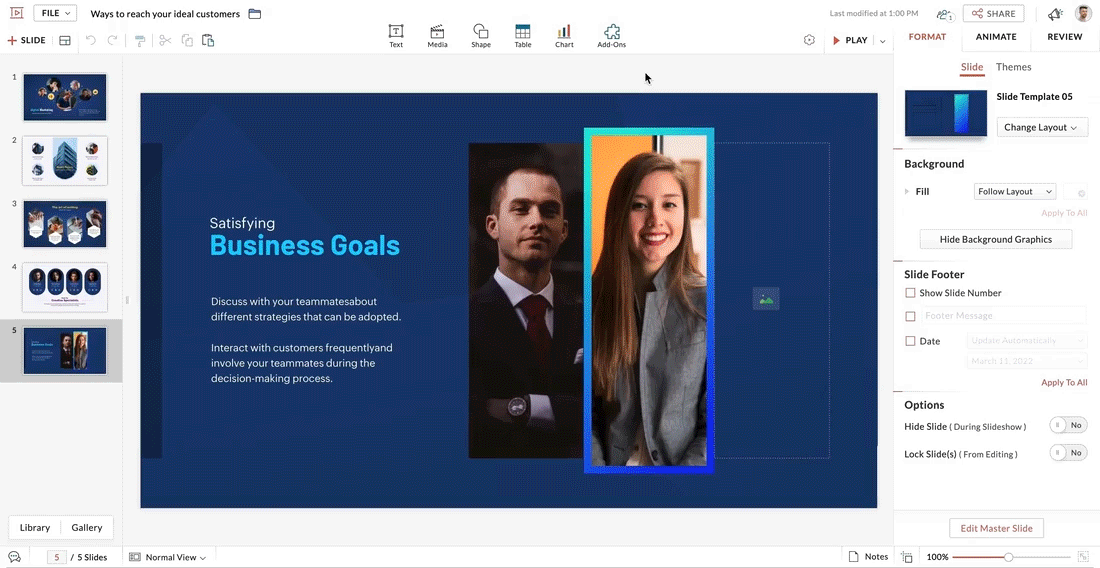Click the image placeholder icon on slide
Image resolution: width=1100 pixels, height=568 pixels.
[x=766, y=299]
